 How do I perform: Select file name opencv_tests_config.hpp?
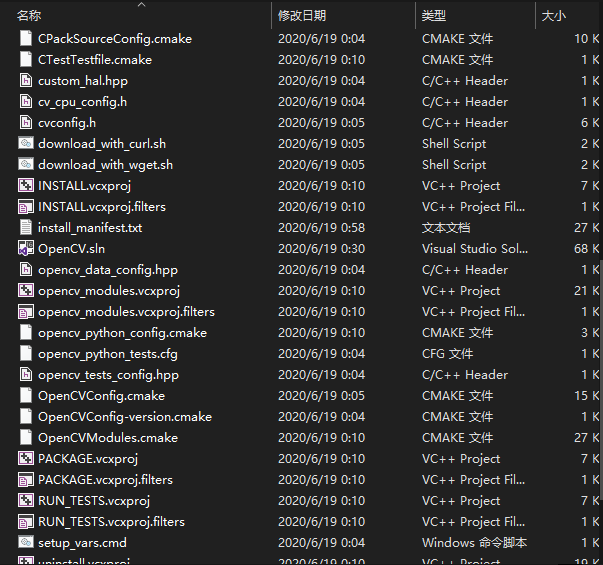tap(108, 375)
